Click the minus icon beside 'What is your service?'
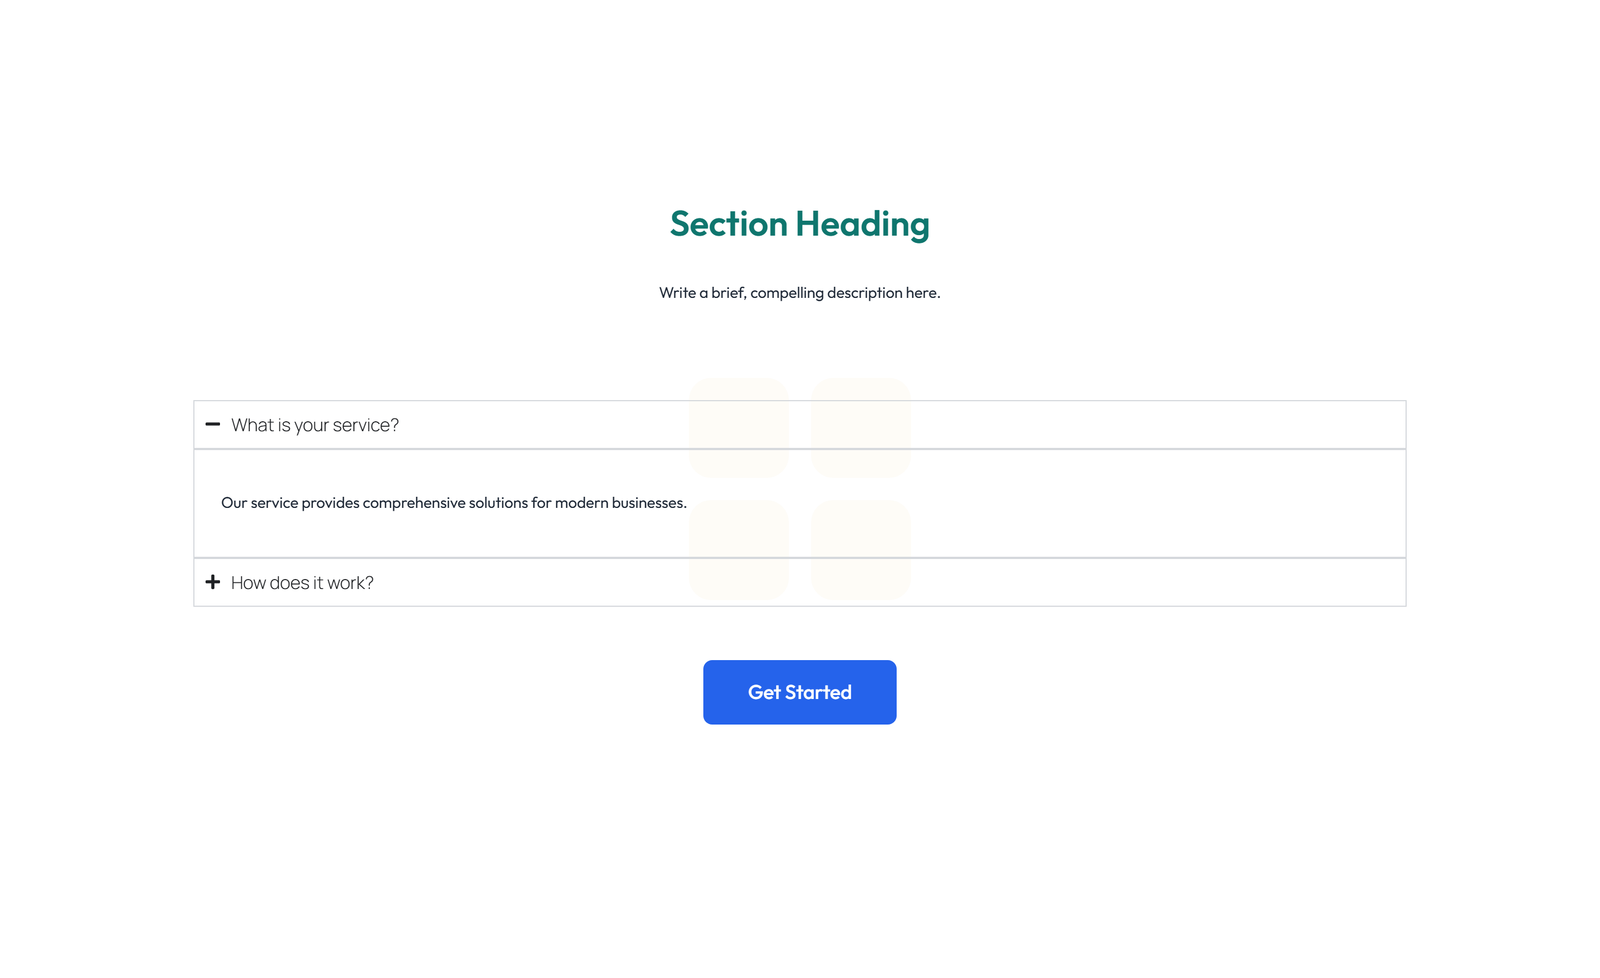Viewport: 1600px width, 978px height. coord(213,424)
